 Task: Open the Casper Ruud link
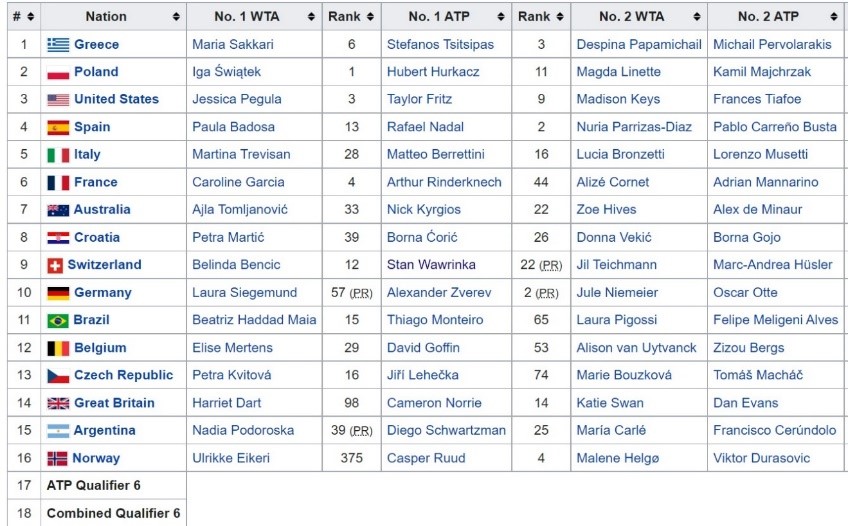(x=426, y=458)
